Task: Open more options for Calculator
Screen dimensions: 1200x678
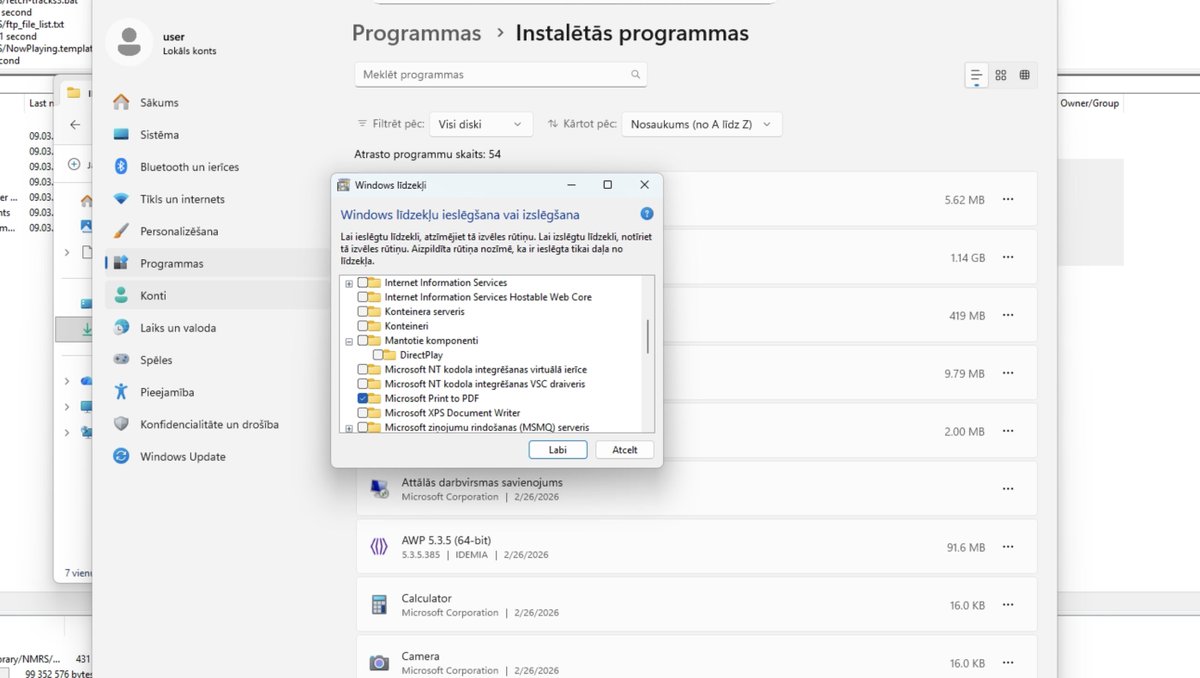Action: 1008,605
